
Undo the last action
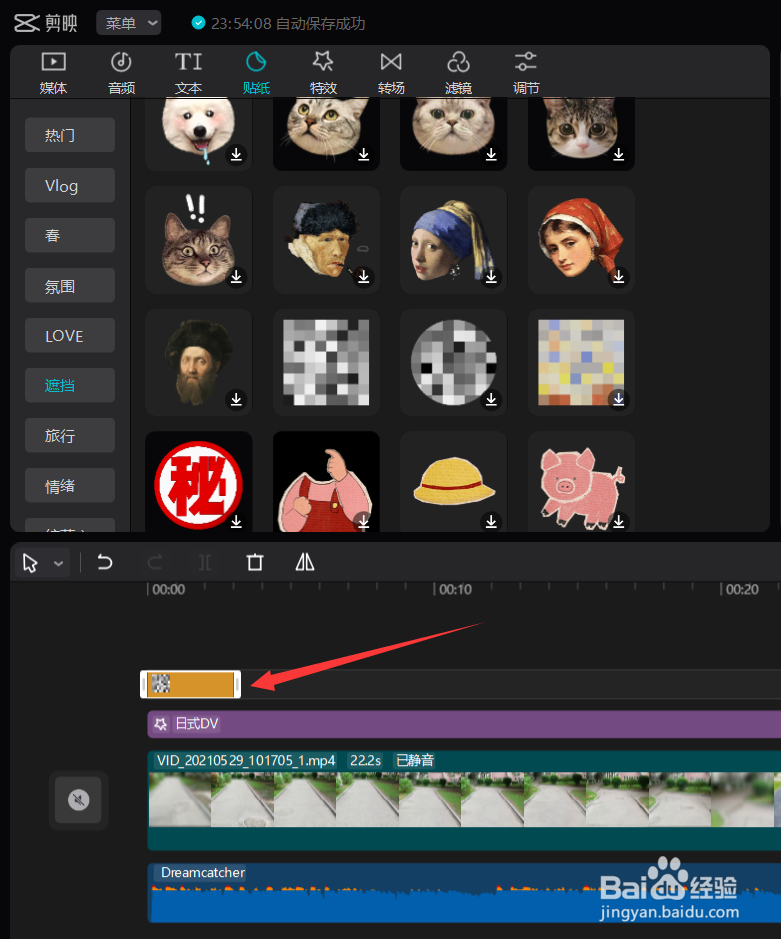point(105,562)
